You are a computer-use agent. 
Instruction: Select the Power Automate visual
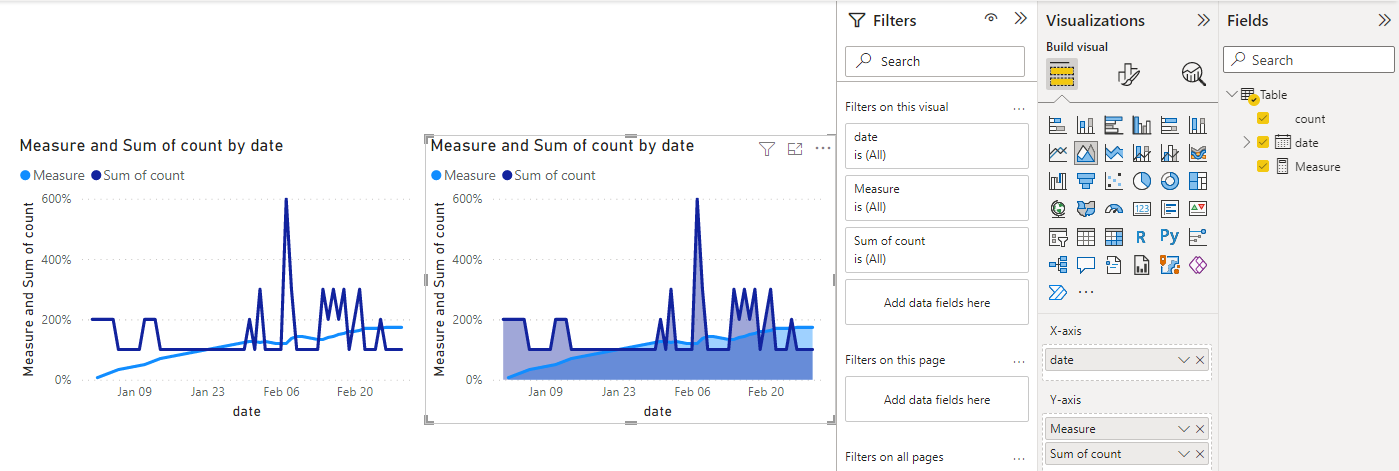tap(1058, 293)
